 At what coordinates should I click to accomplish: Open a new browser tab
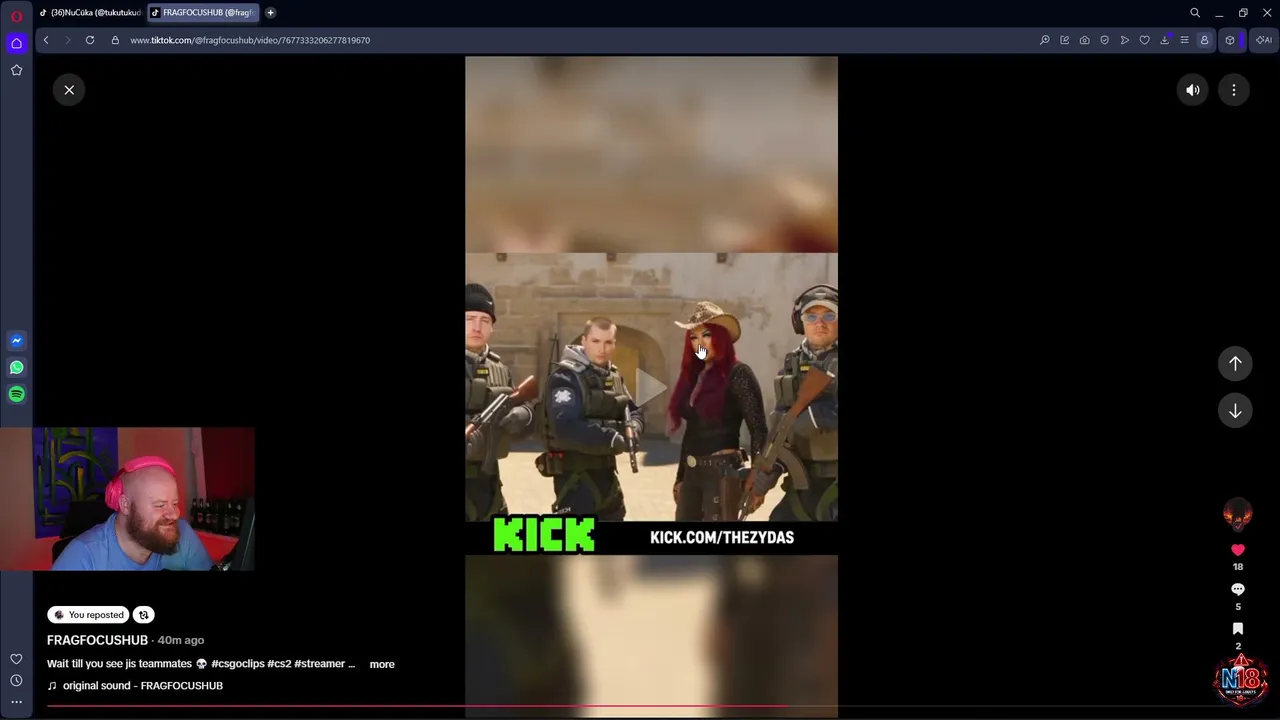point(270,13)
